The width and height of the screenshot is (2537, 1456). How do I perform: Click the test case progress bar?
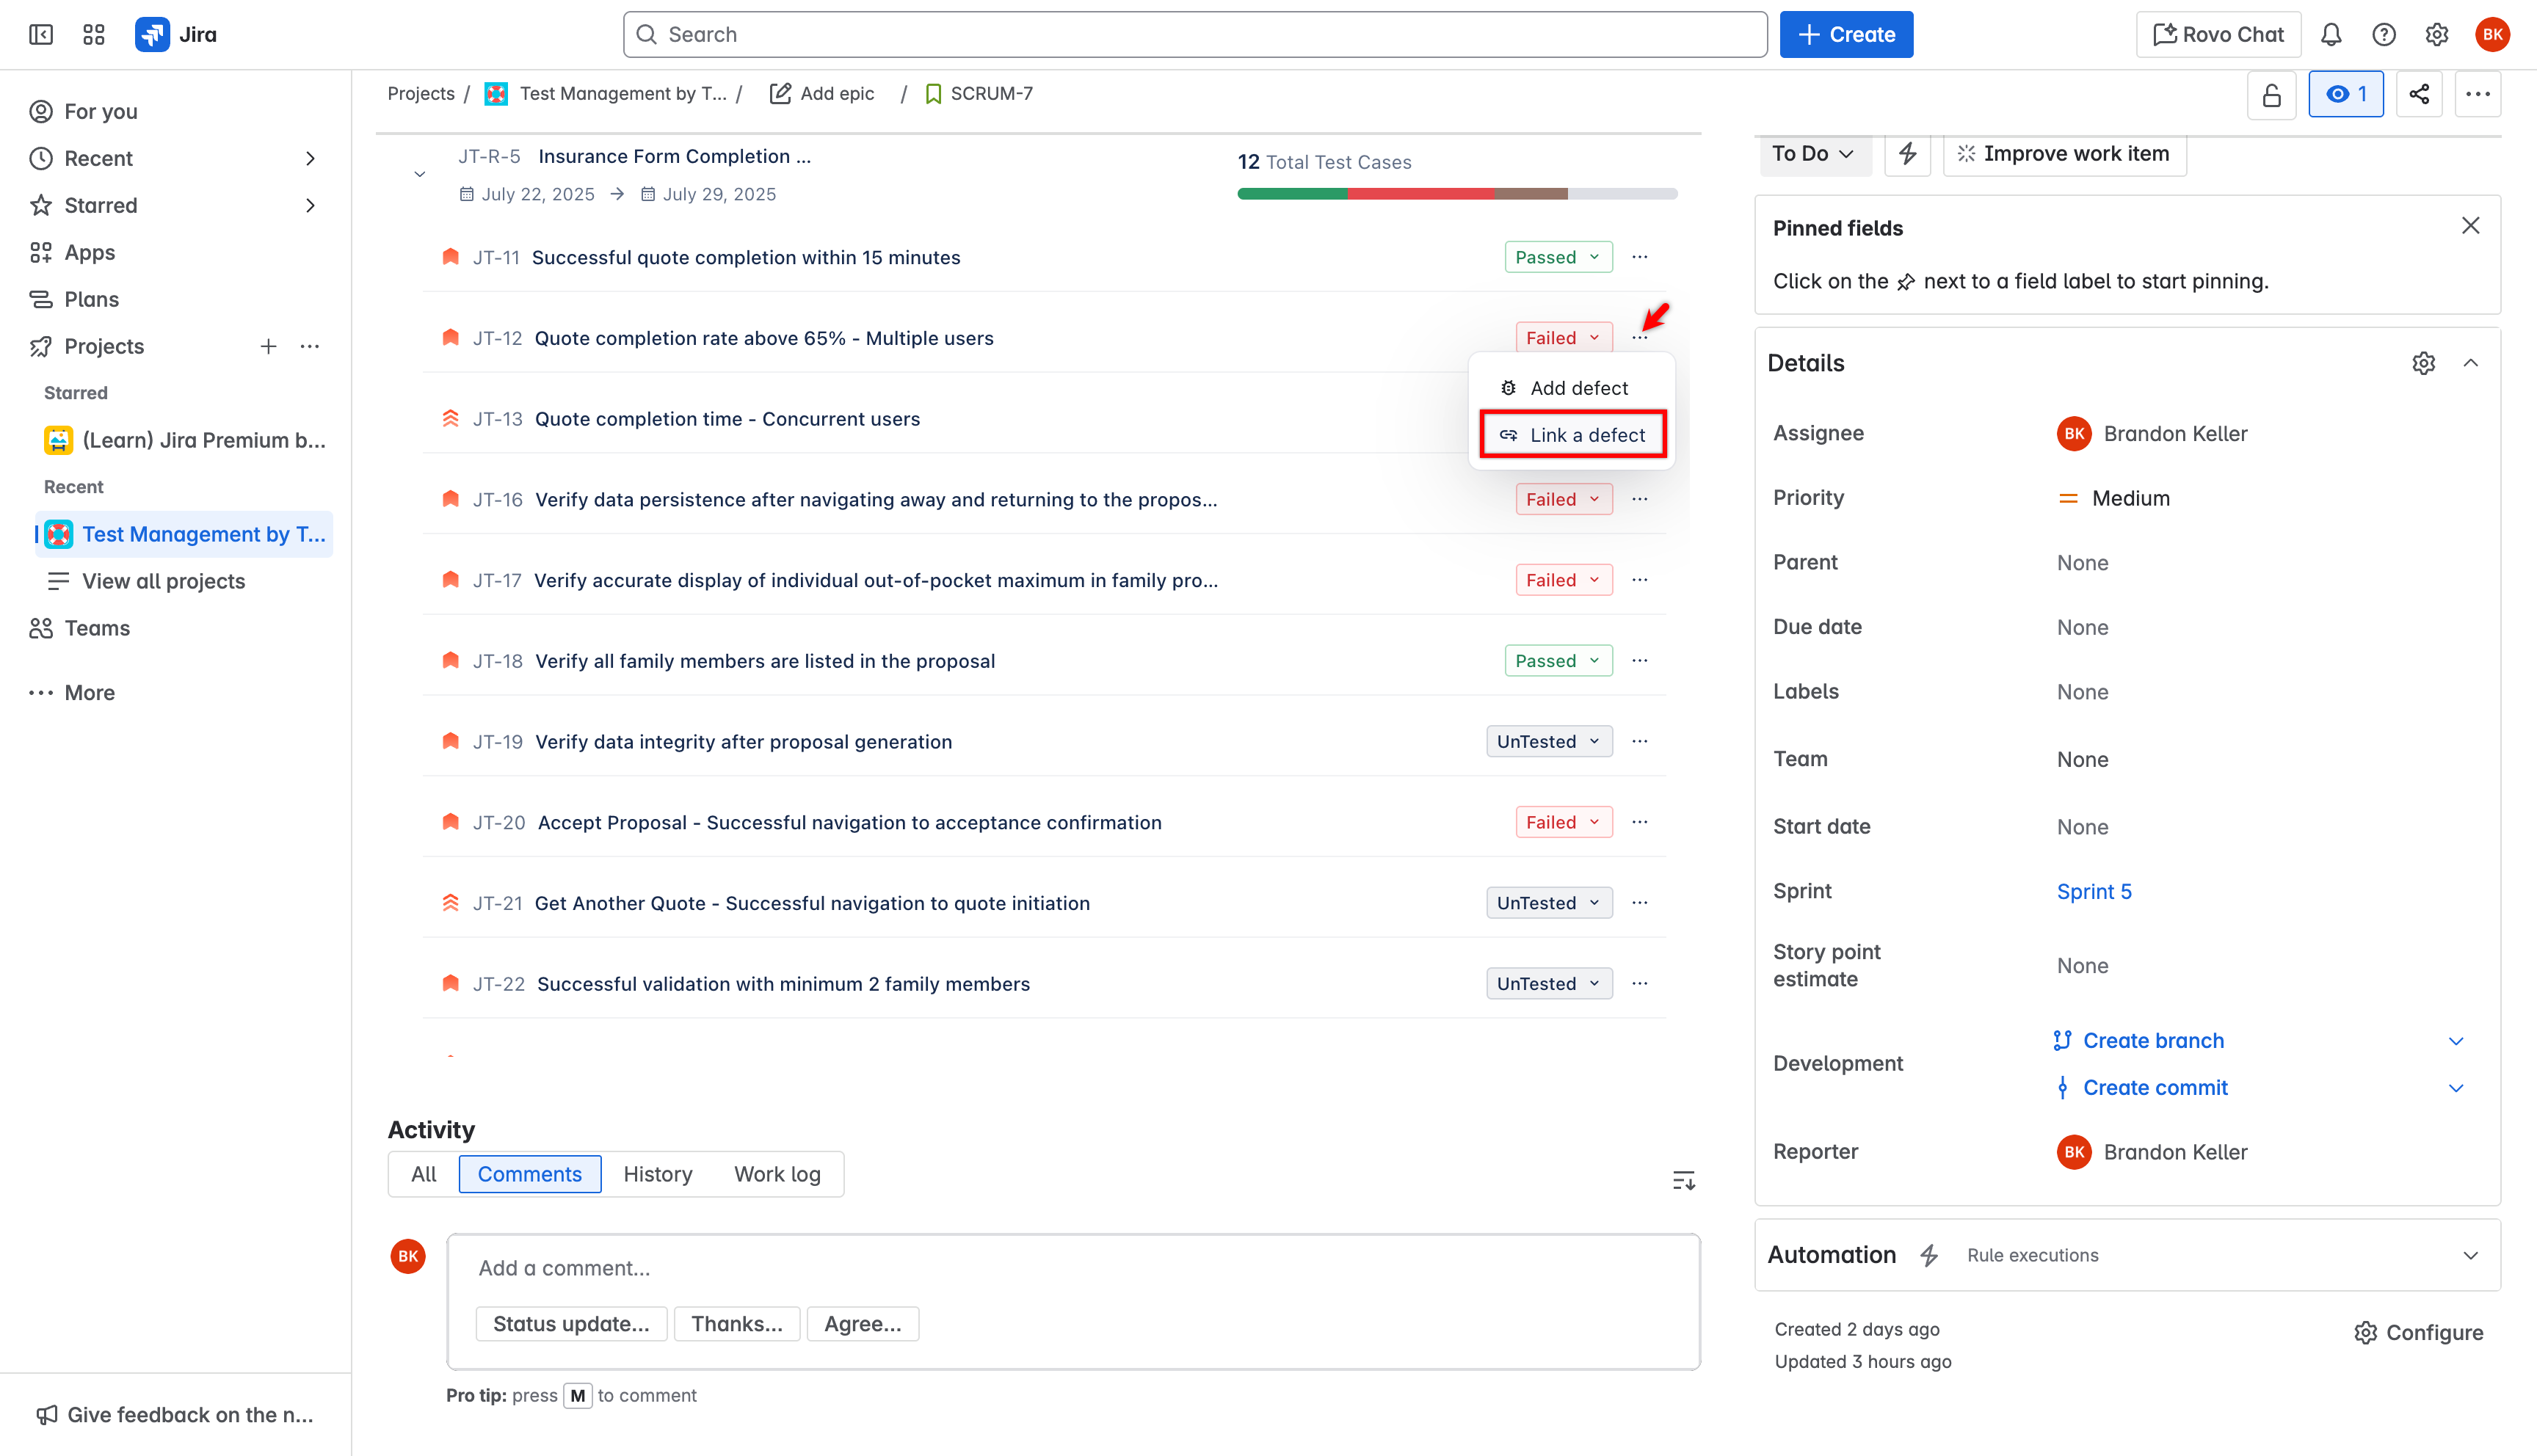tap(1456, 194)
